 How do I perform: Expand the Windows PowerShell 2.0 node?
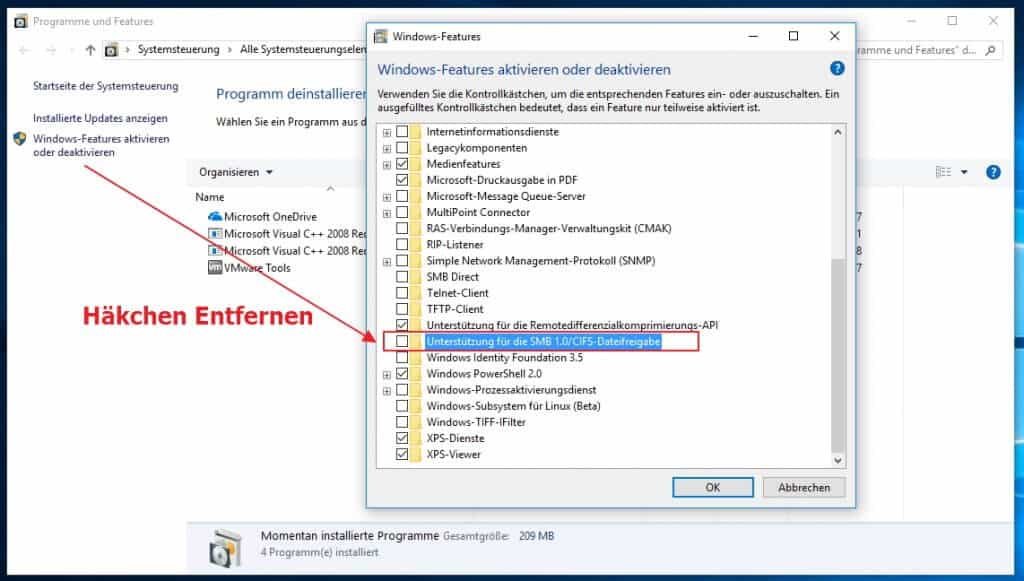pos(385,374)
